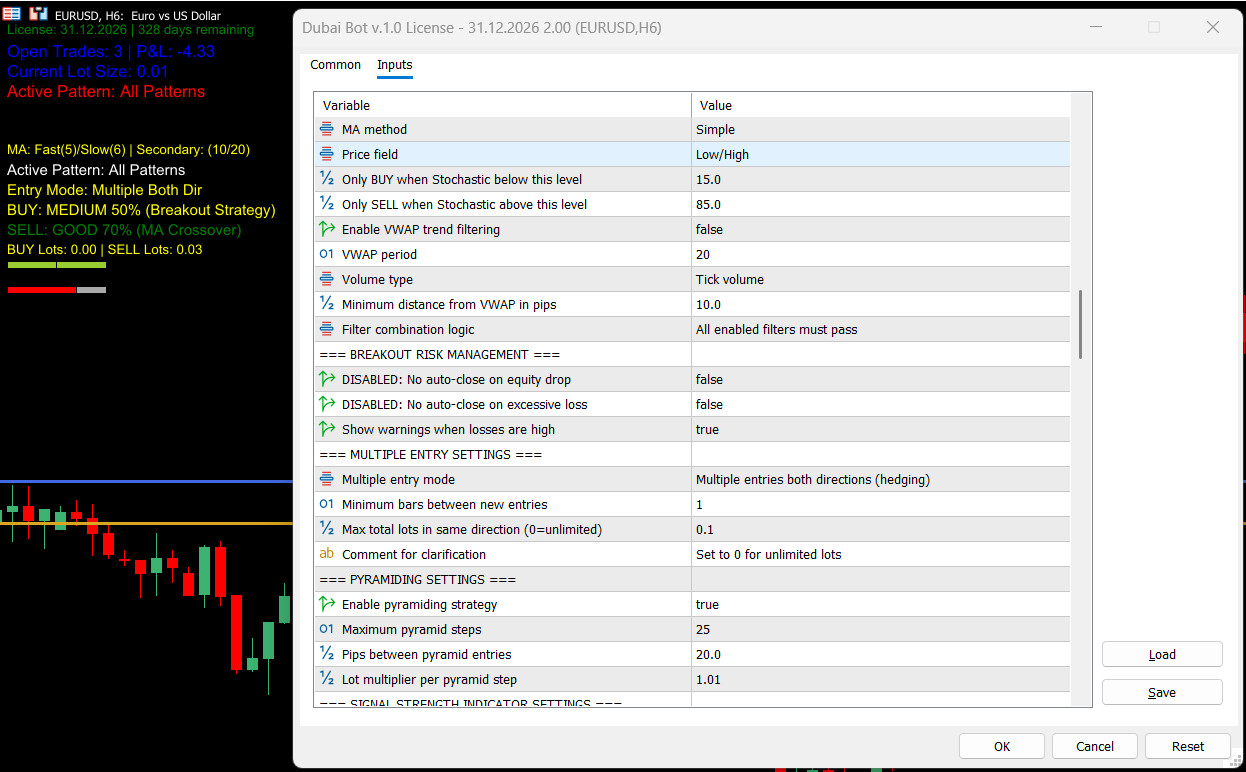1246x772 pixels.
Task: Click double icon beside Only BUY when Stochastic
Action: pos(327,179)
